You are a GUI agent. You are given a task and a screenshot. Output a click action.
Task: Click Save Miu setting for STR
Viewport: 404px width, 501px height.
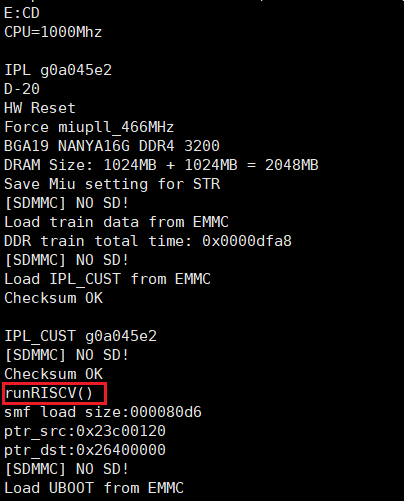coord(112,184)
